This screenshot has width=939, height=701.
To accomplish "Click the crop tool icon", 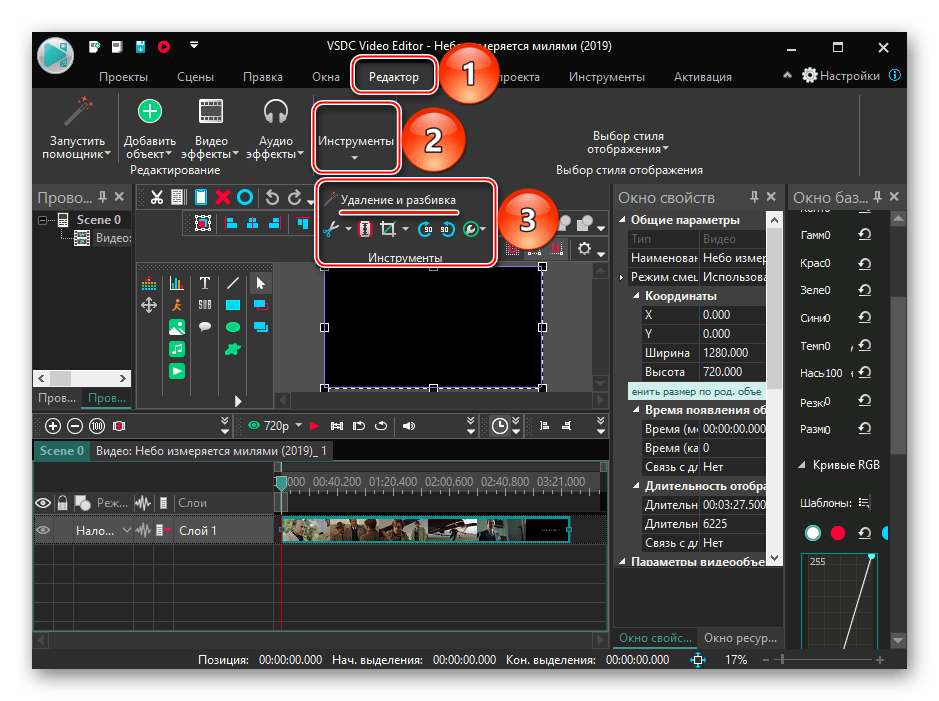I will tap(387, 229).
